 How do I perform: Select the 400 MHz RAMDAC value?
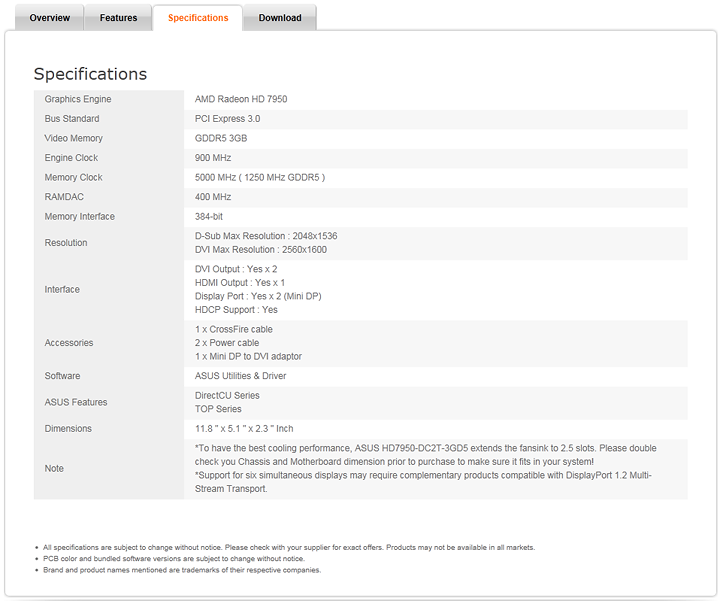pos(213,197)
